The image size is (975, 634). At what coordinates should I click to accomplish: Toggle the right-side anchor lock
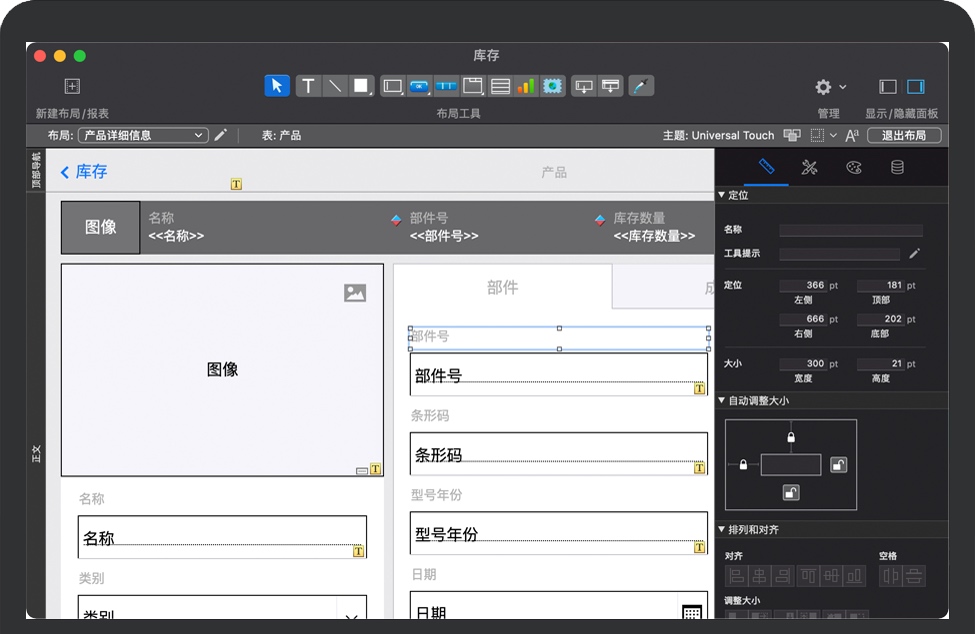839,464
